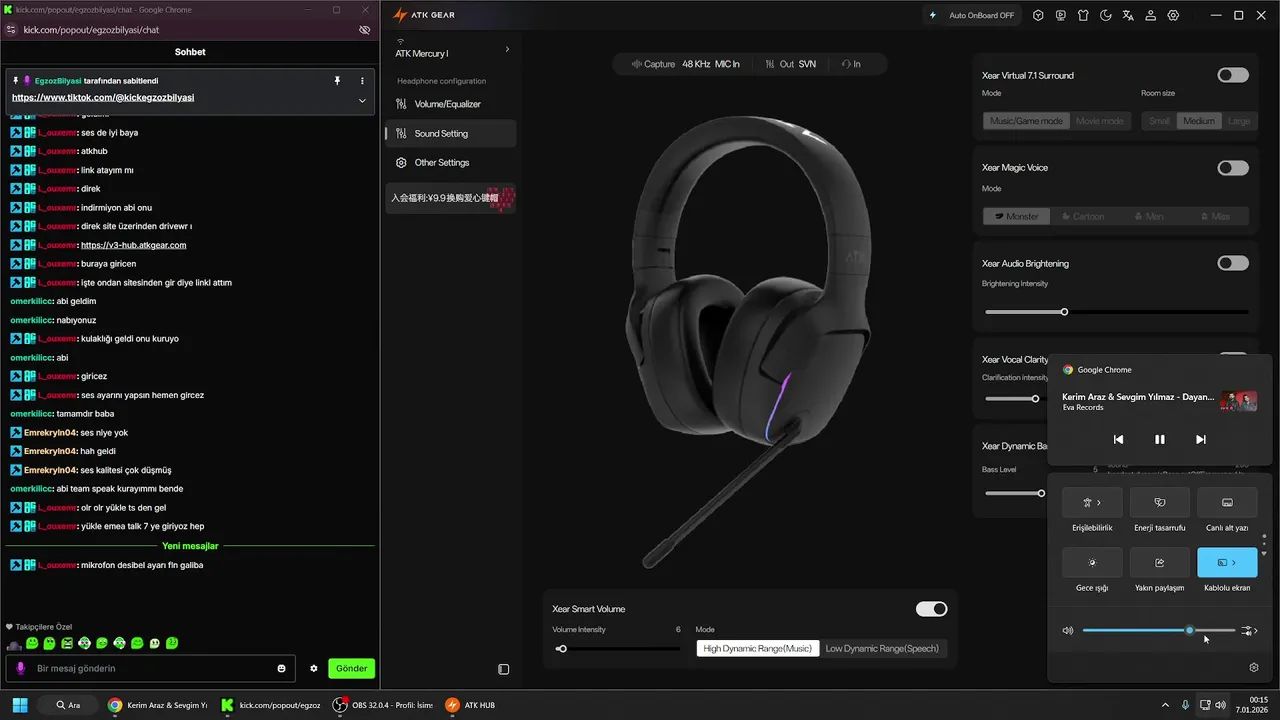Click the Volume Intensity slider handle
1280x720 pixels.
562,649
